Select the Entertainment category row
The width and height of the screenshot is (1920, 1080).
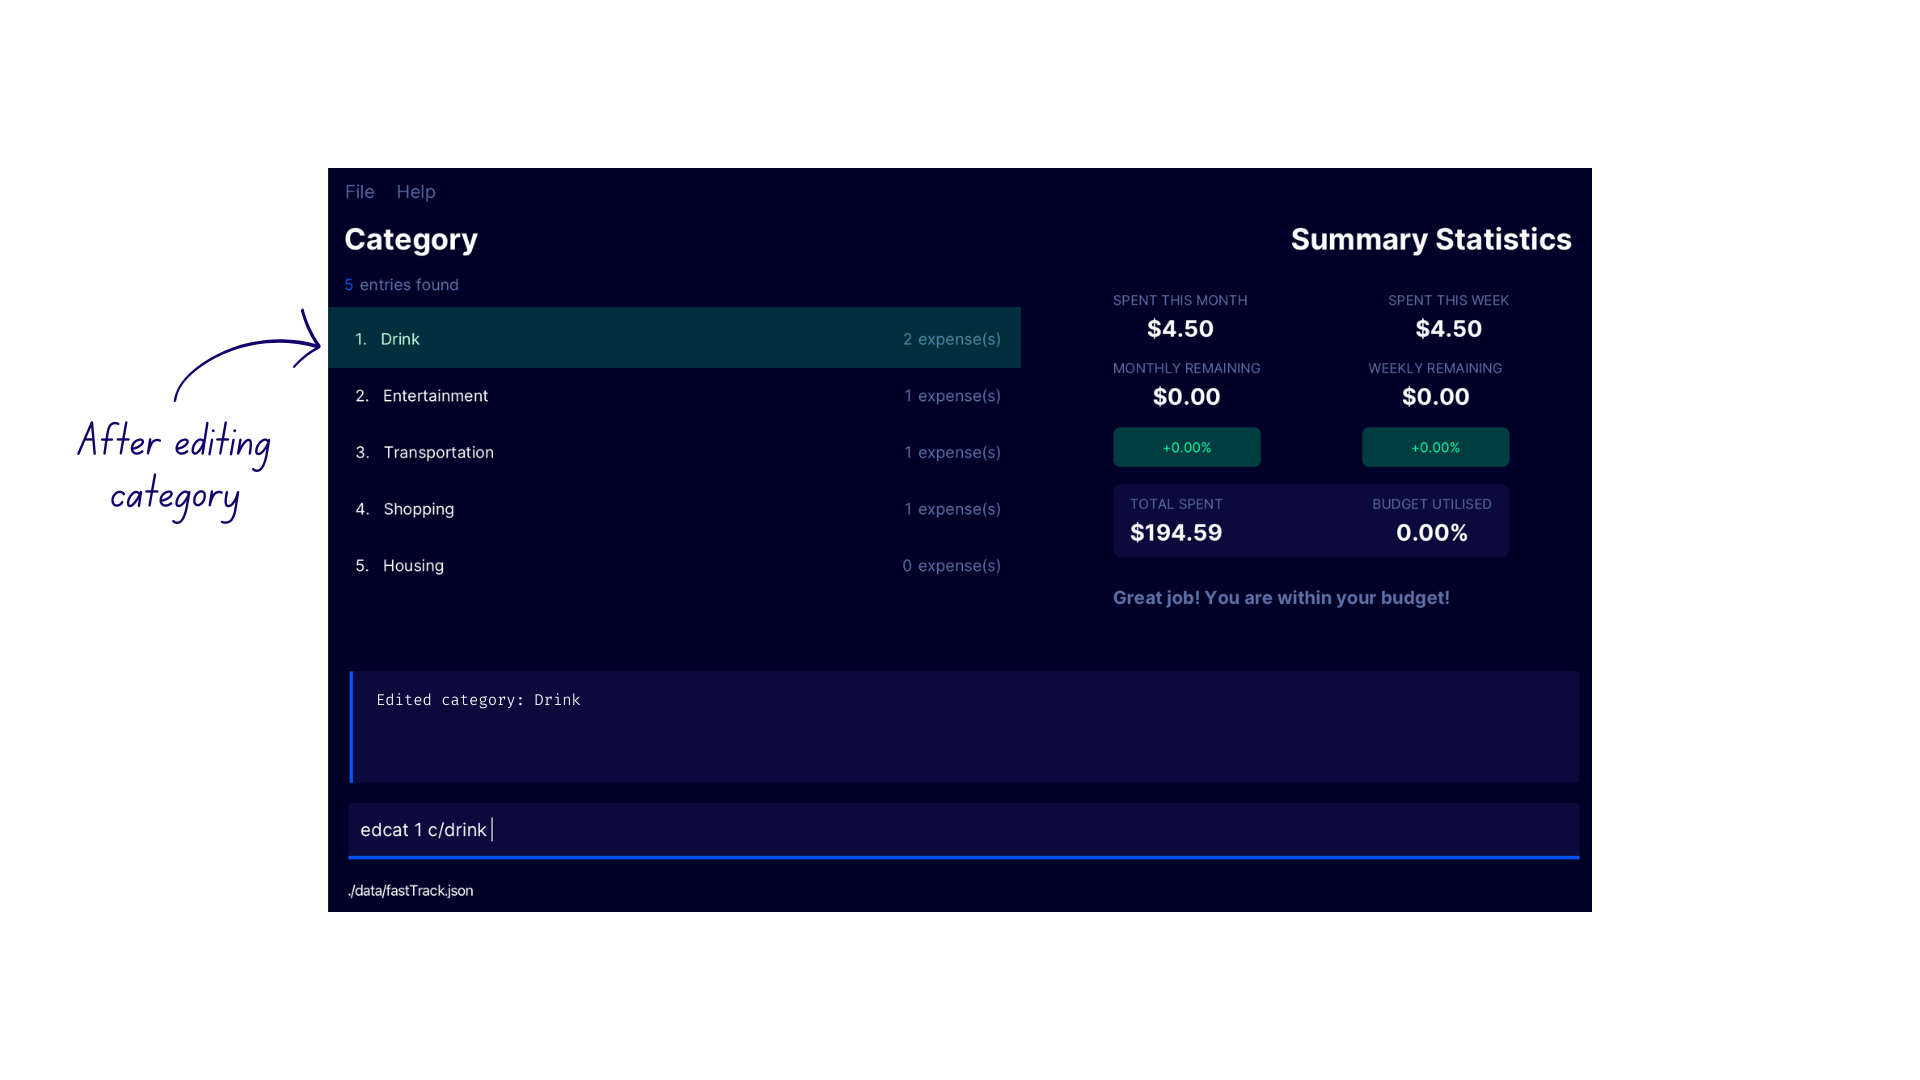click(x=674, y=396)
